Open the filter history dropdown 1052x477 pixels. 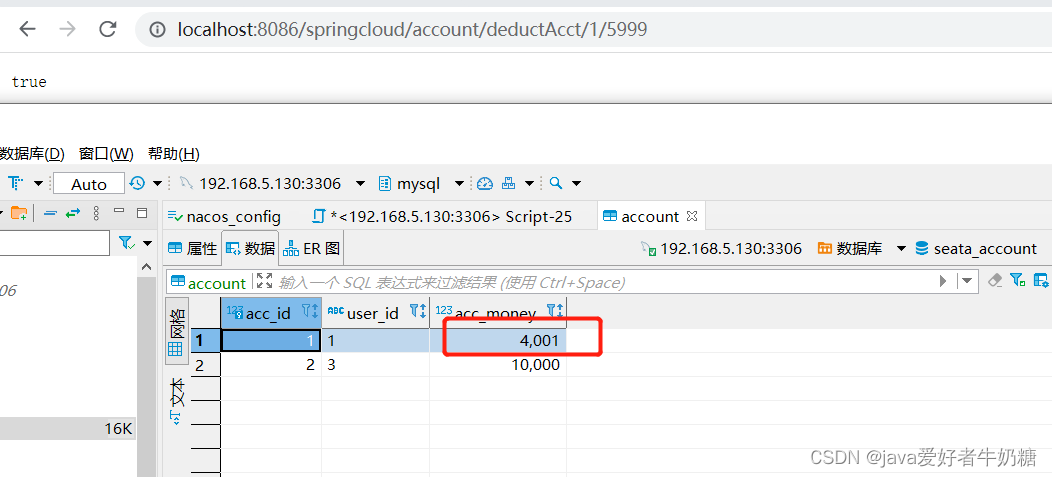pos(967,281)
